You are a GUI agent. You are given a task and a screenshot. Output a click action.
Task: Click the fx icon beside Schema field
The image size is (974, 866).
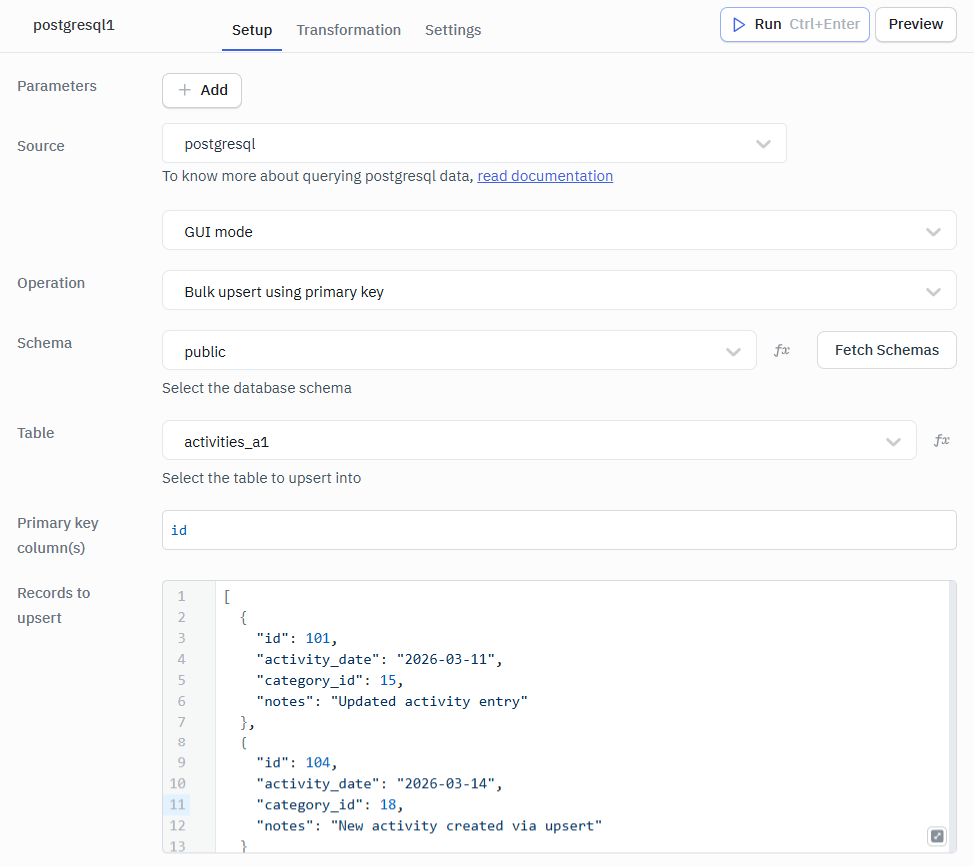tap(781, 349)
